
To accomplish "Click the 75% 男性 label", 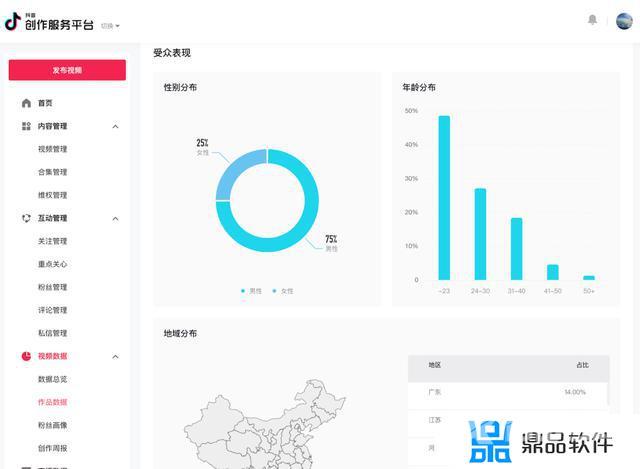I will point(331,243).
